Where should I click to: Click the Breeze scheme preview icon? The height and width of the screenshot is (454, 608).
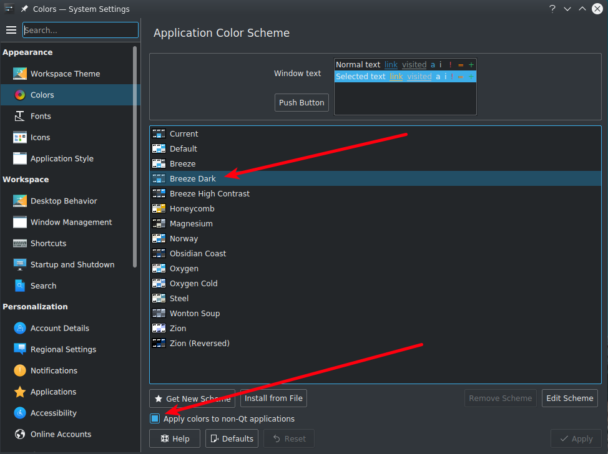[x=159, y=164]
